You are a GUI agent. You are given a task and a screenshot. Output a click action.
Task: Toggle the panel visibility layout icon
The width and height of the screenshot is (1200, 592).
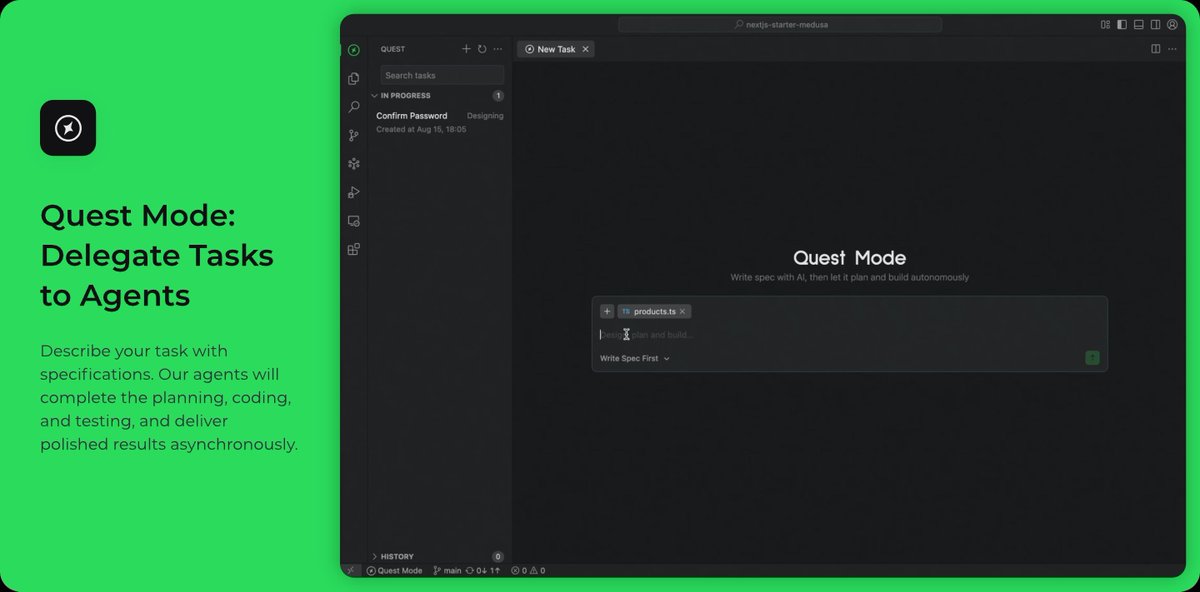click(x=1138, y=24)
